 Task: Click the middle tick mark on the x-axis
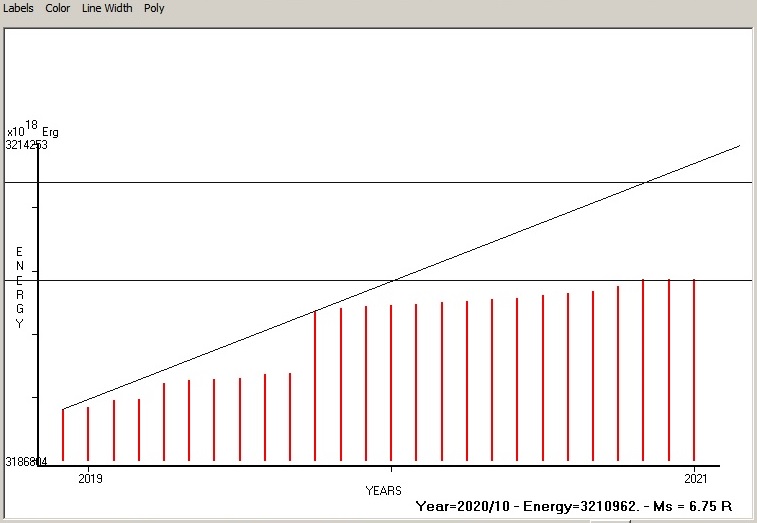pos(391,467)
